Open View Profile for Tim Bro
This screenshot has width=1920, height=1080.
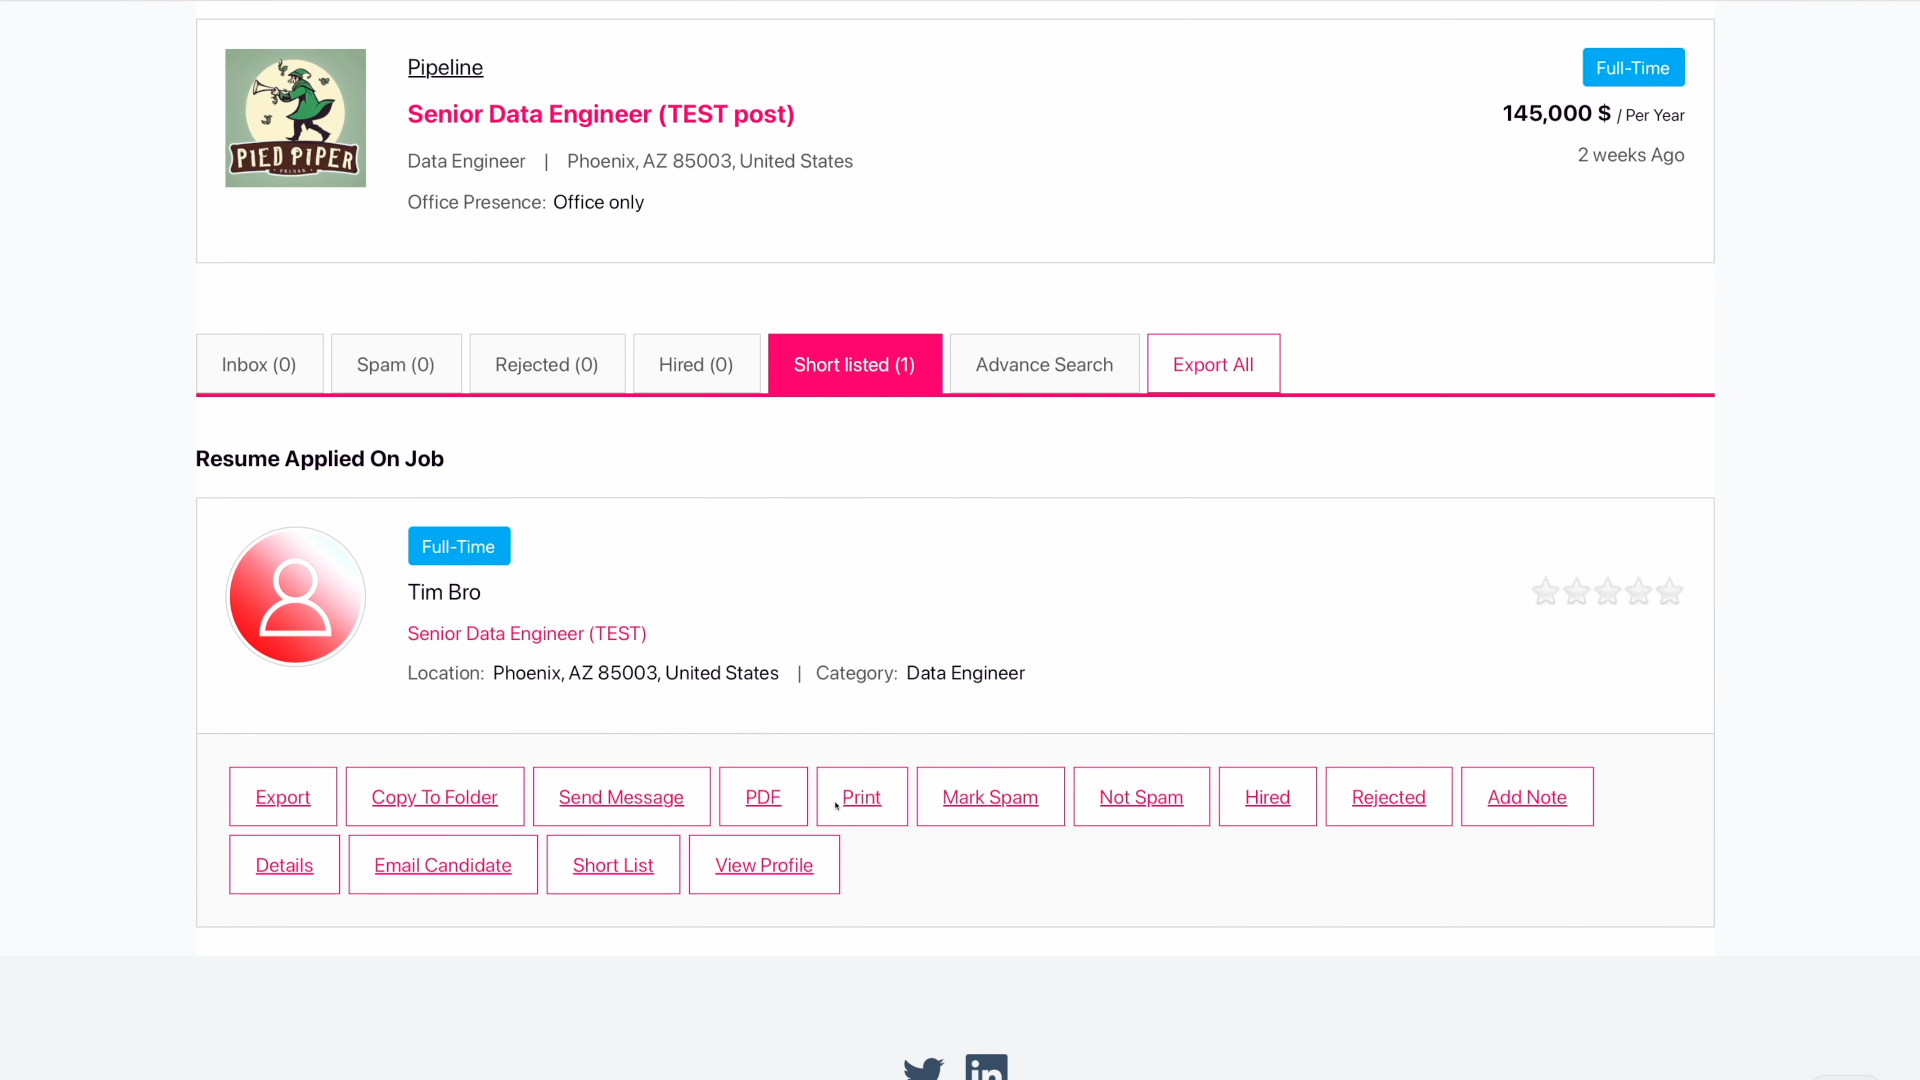[x=764, y=865]
